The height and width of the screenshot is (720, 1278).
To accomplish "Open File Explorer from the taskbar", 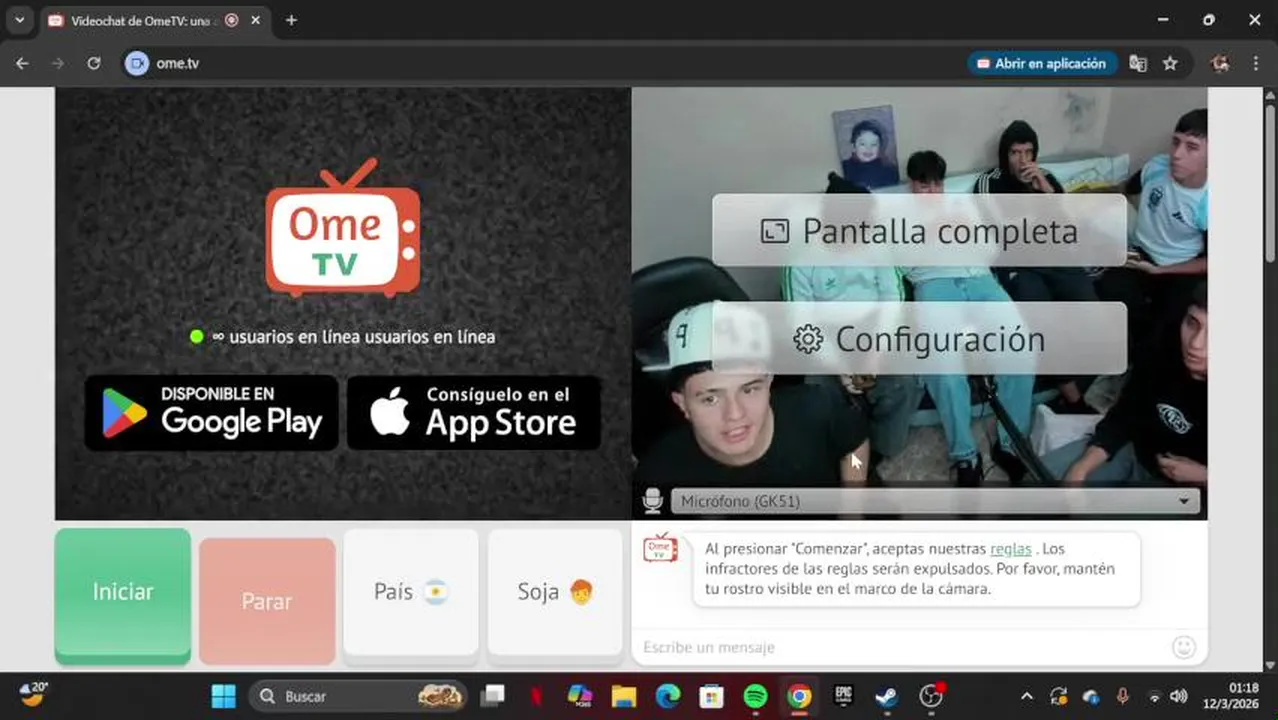I will coord(624,696).
